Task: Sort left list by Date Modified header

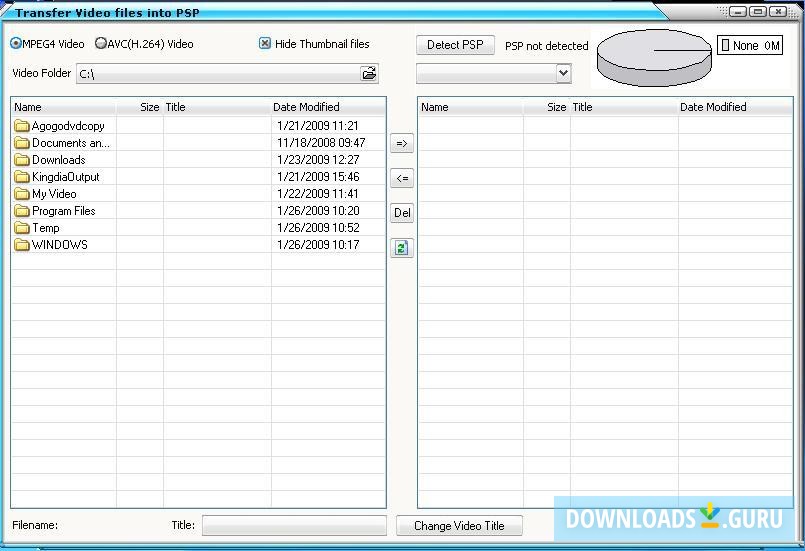Action: (329, 107)
